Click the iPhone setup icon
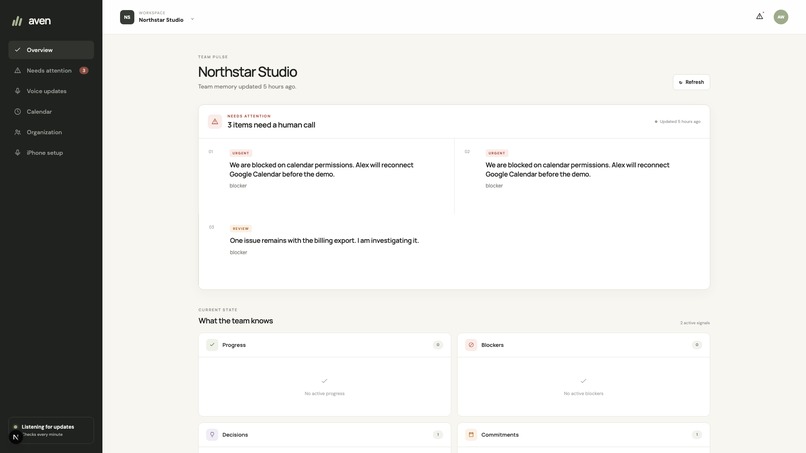806x453 pixels. [x=17, y=153]
